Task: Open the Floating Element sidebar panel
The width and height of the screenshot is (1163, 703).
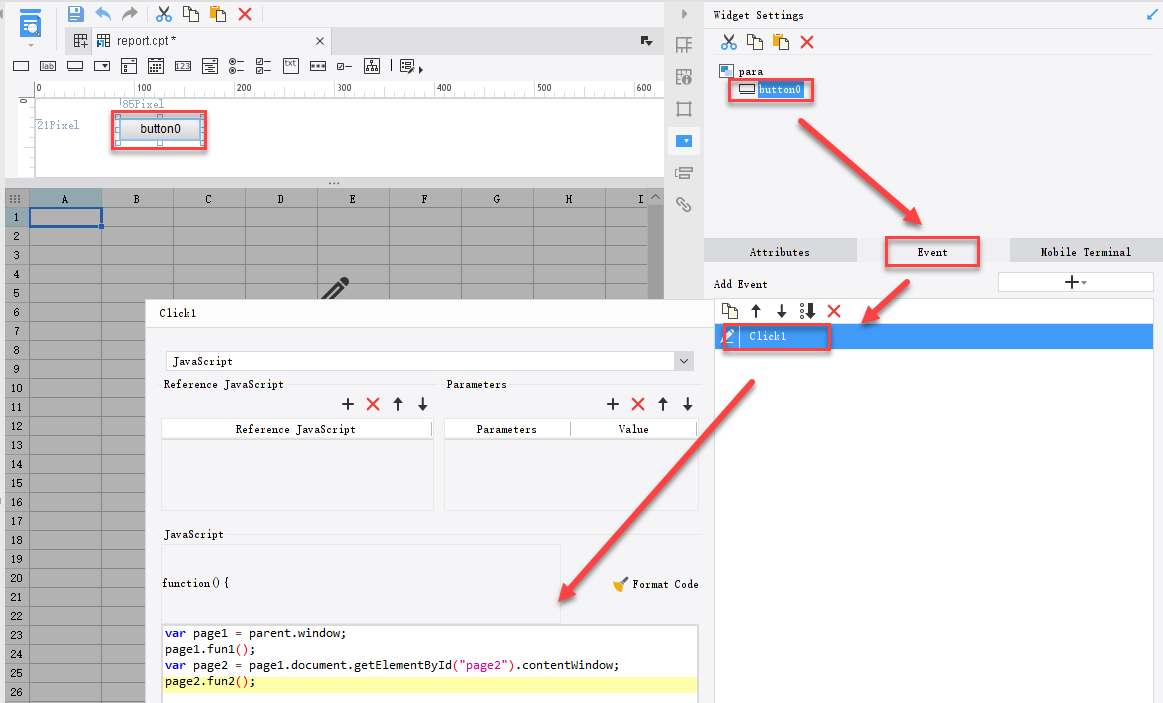Action: coord(684,109)
